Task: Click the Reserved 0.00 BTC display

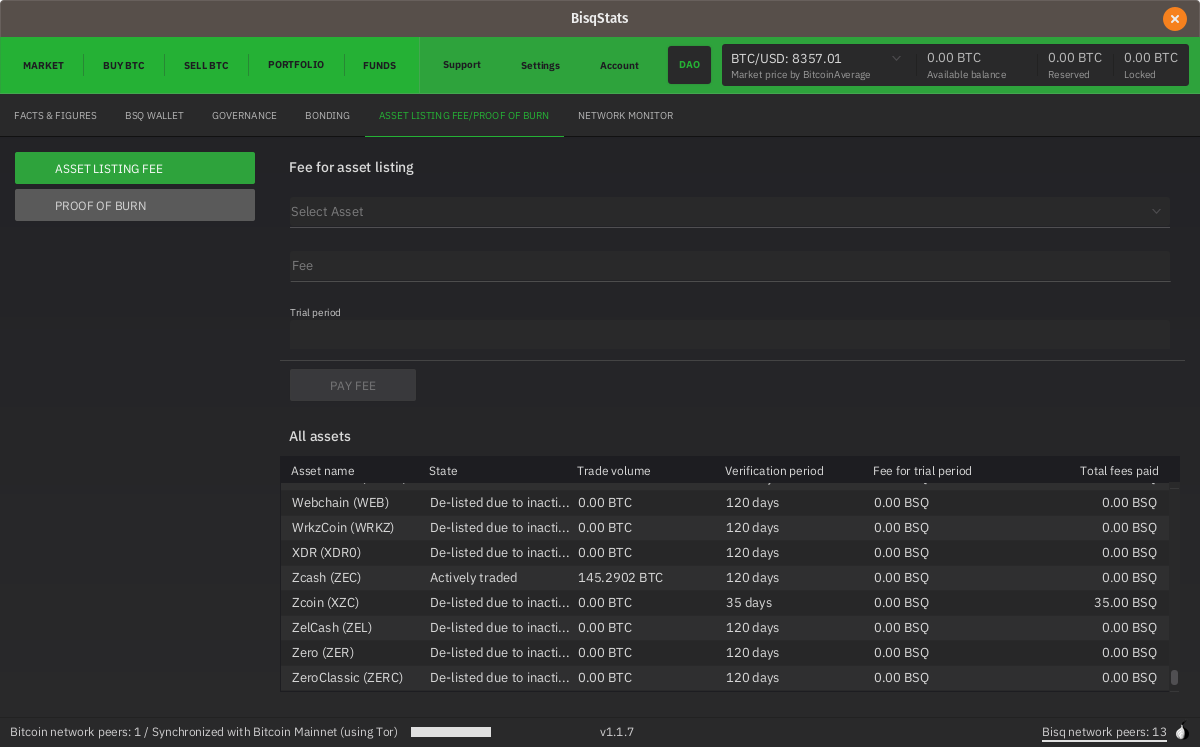Action: click(1075, 65)
